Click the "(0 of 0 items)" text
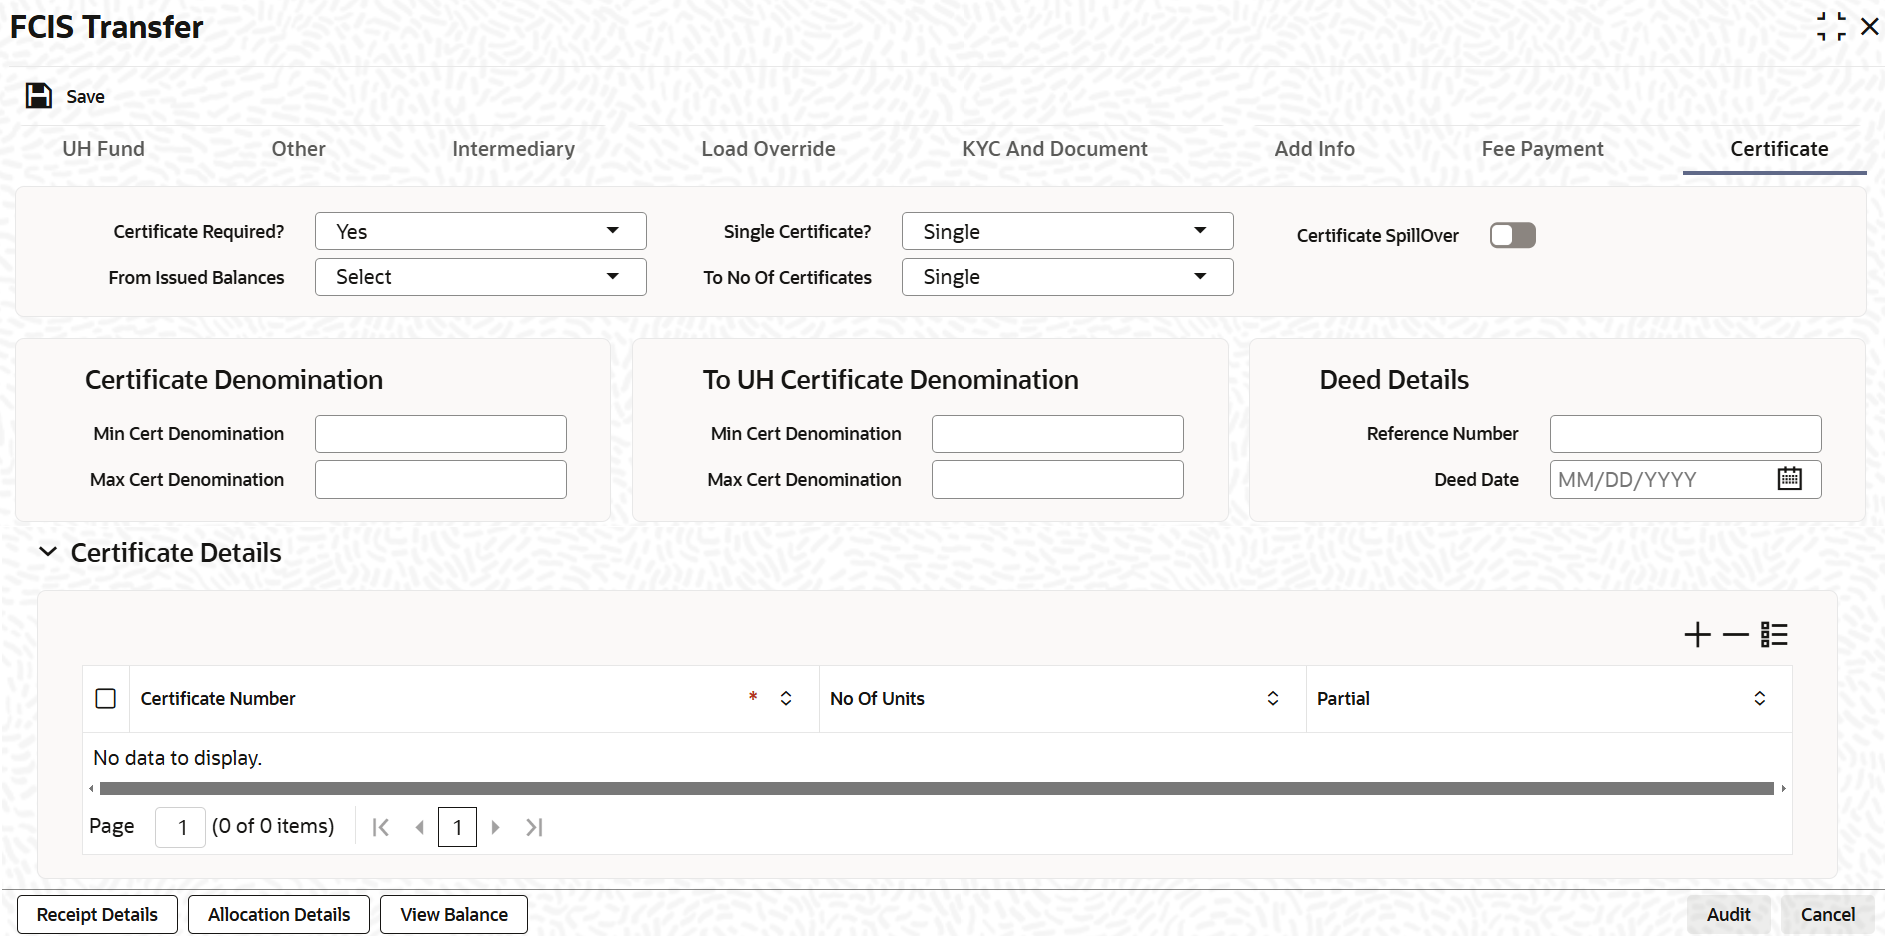Image resolution: width=1885 pixels, height=949 pixels. [273, 826]
